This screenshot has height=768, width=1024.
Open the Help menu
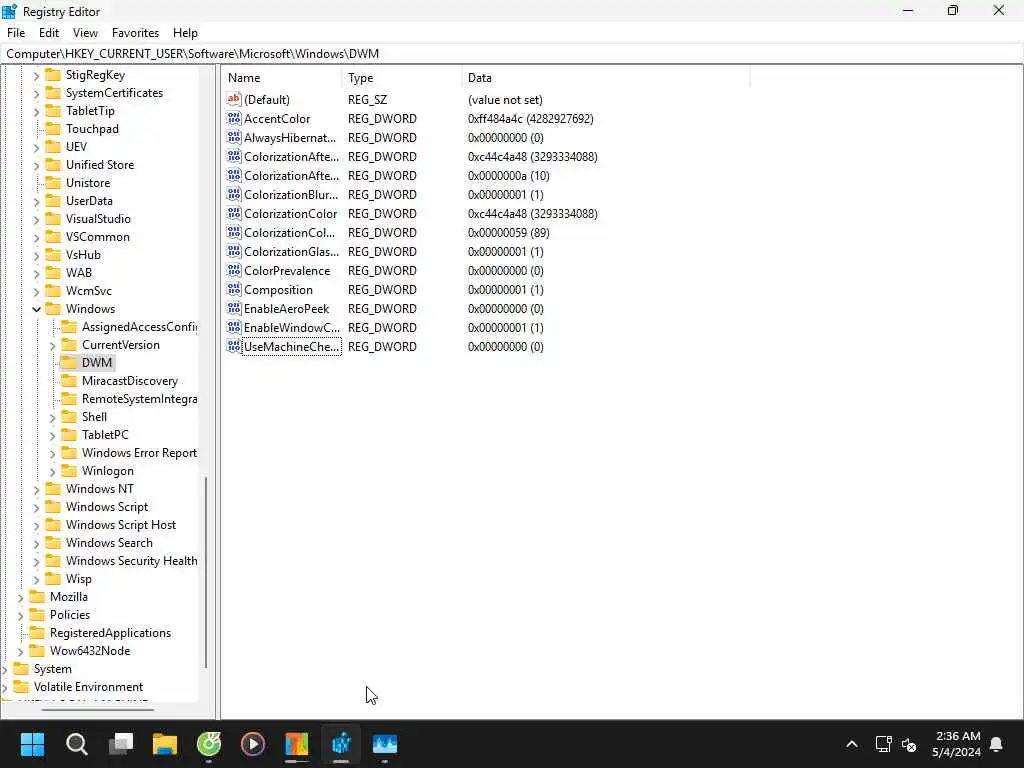point(185,33)
